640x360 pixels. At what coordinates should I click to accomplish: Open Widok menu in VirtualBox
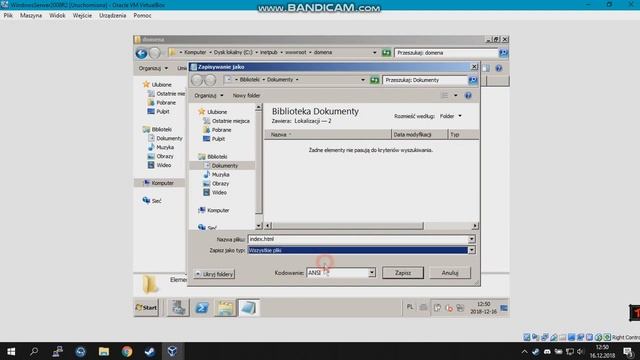pyautogui.click(x=57, y=16)
